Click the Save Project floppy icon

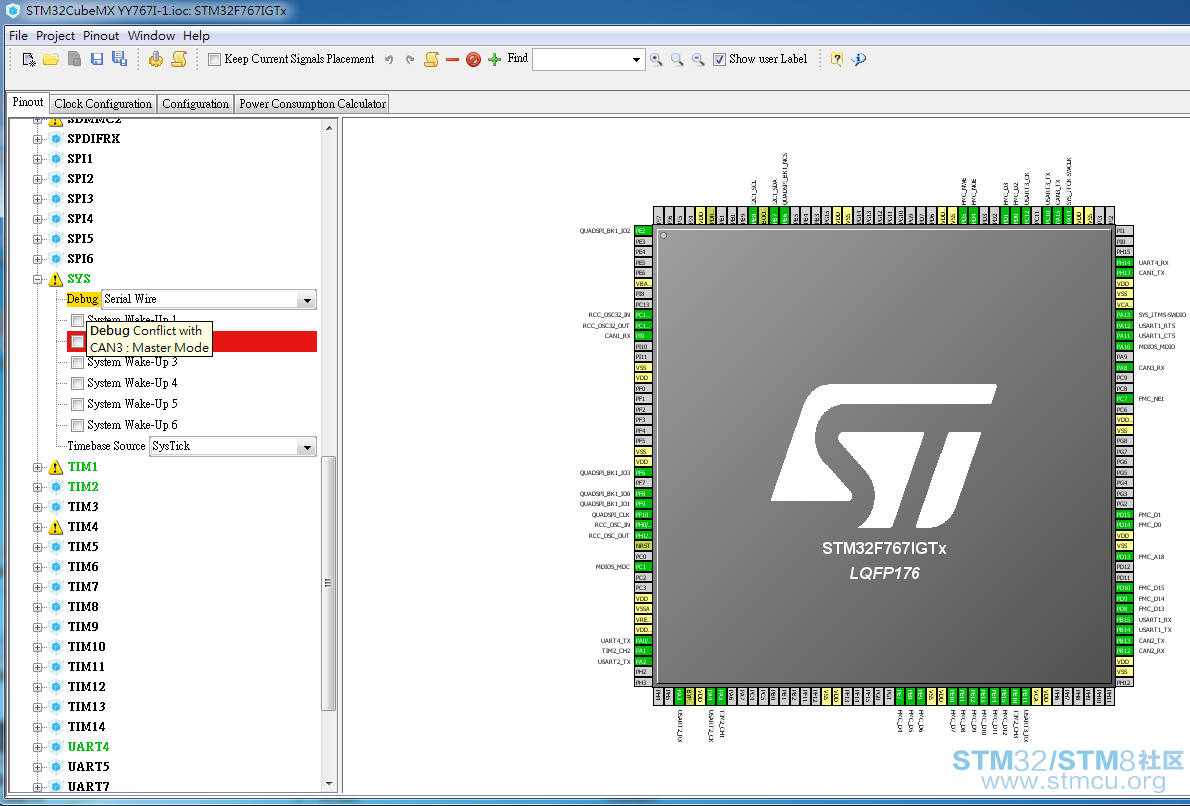[97, 59]
